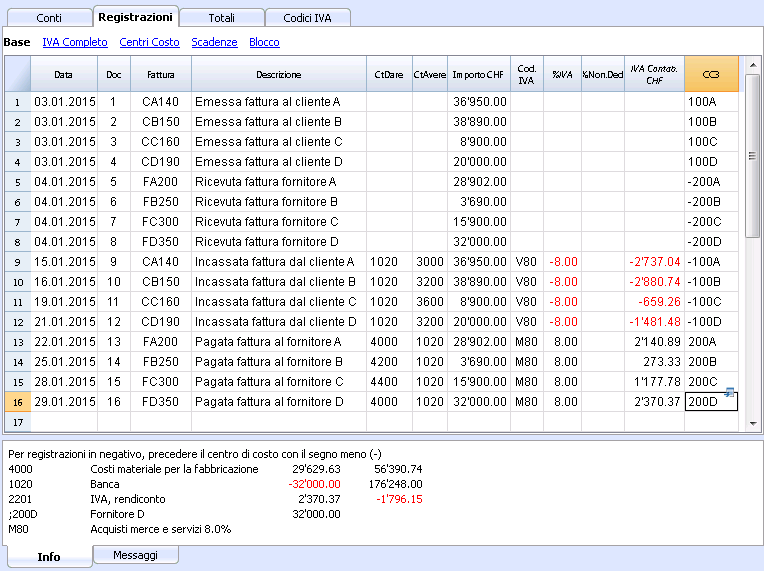Switch to Centri Costo view

coord(150,42)
